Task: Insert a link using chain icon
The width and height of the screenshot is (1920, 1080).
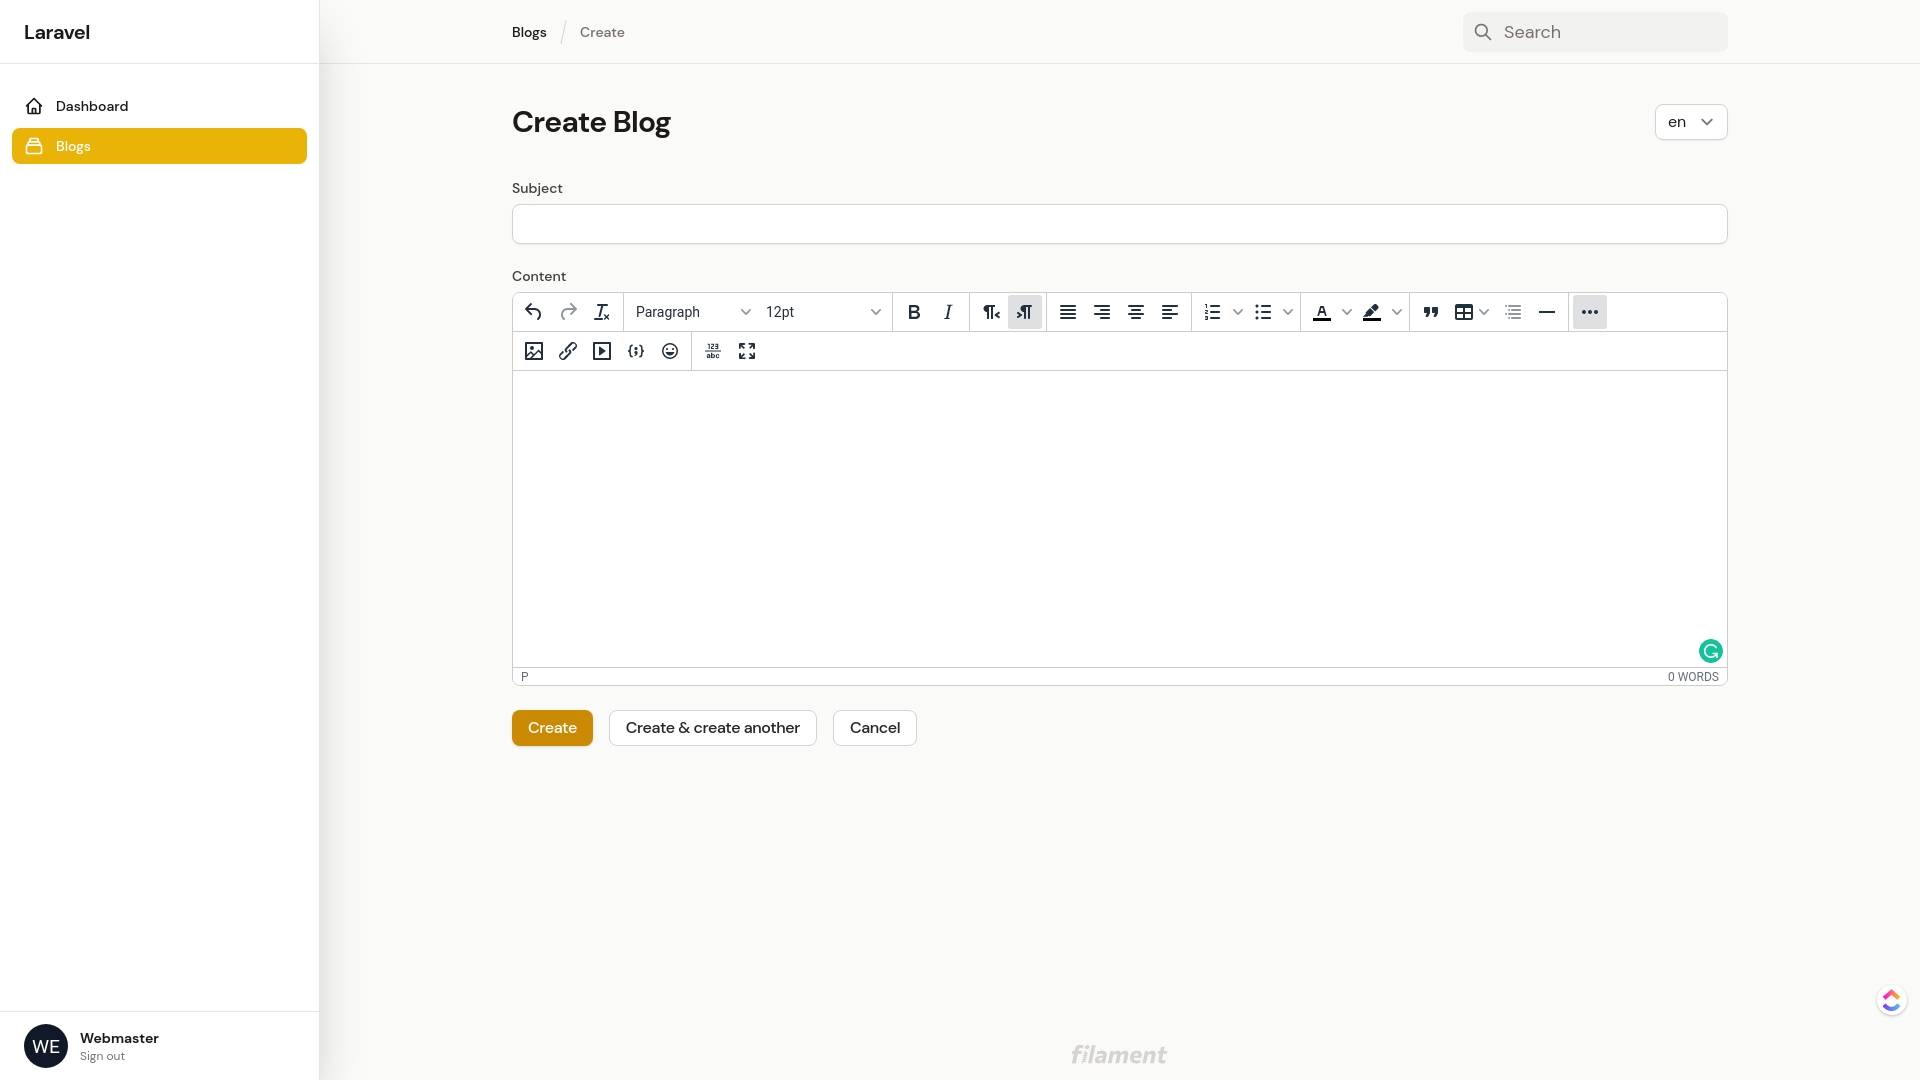Action: point(568,351)
